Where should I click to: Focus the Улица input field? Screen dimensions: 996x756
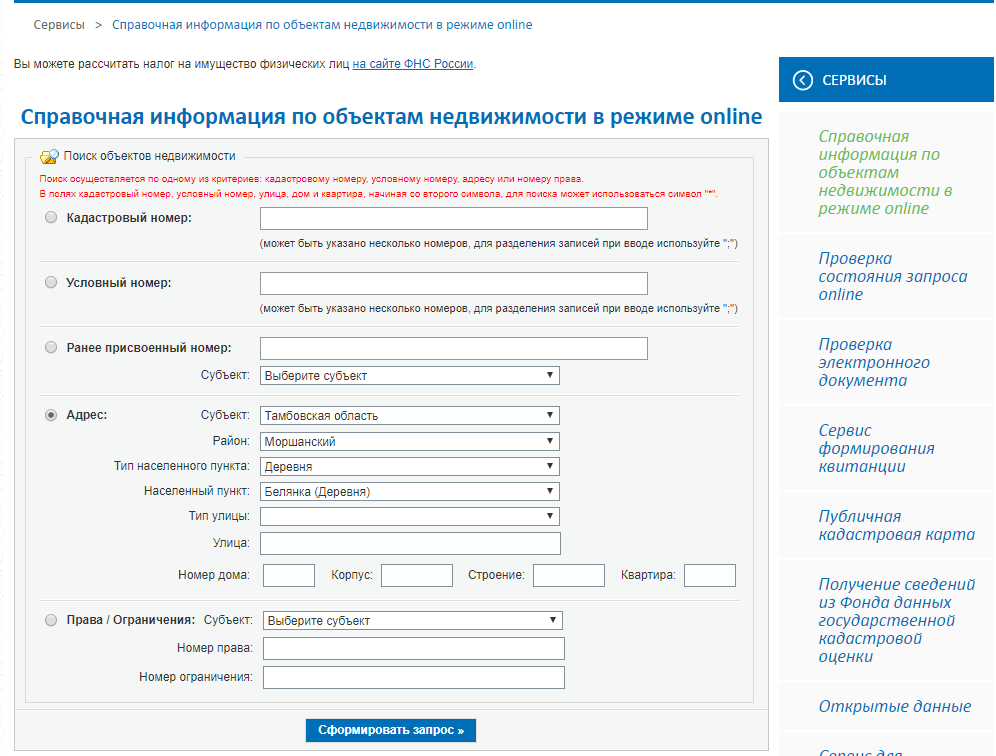coord(410,543)
